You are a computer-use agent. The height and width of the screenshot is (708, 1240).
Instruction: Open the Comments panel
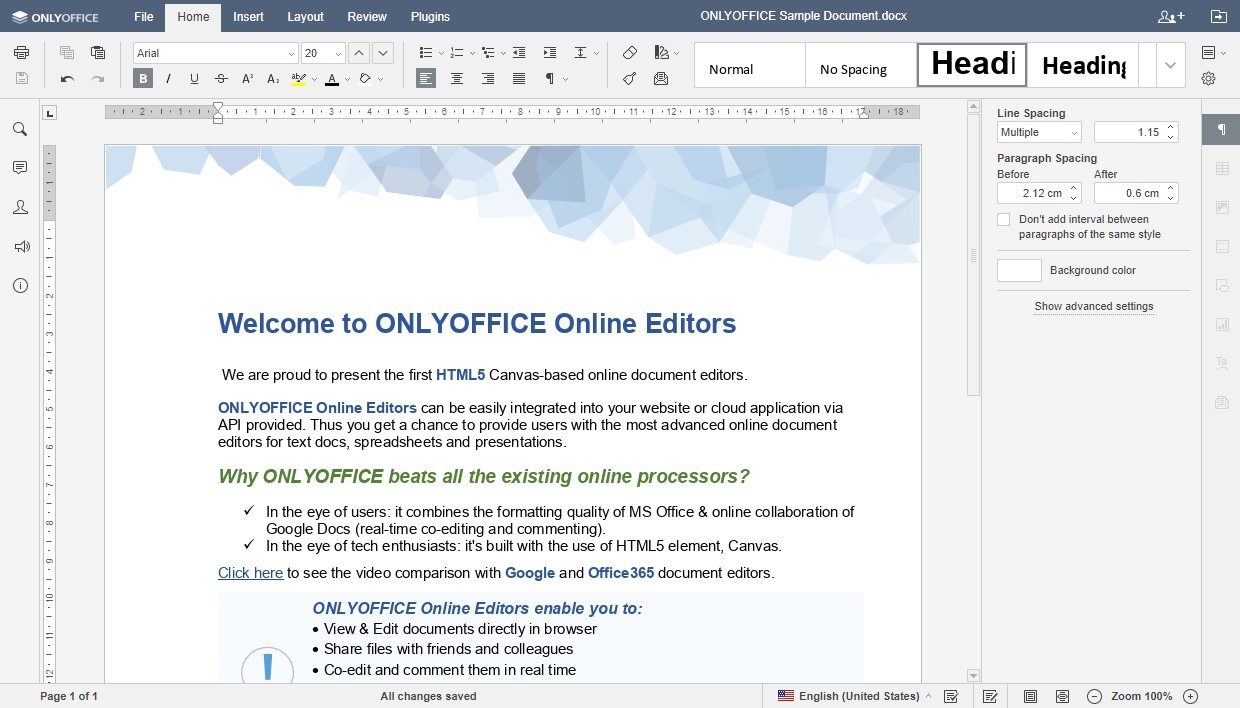point(20,167)
